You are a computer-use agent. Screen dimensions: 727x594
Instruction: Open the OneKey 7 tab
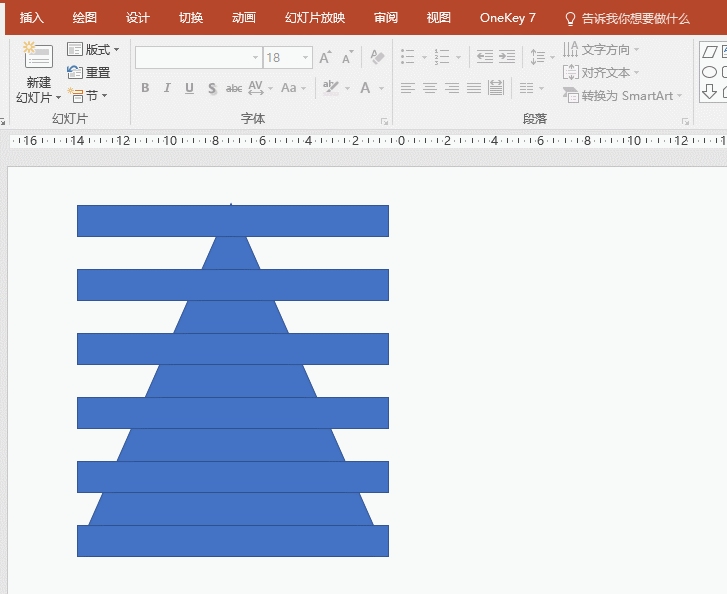pyautogui.click(x=507, y=18)
